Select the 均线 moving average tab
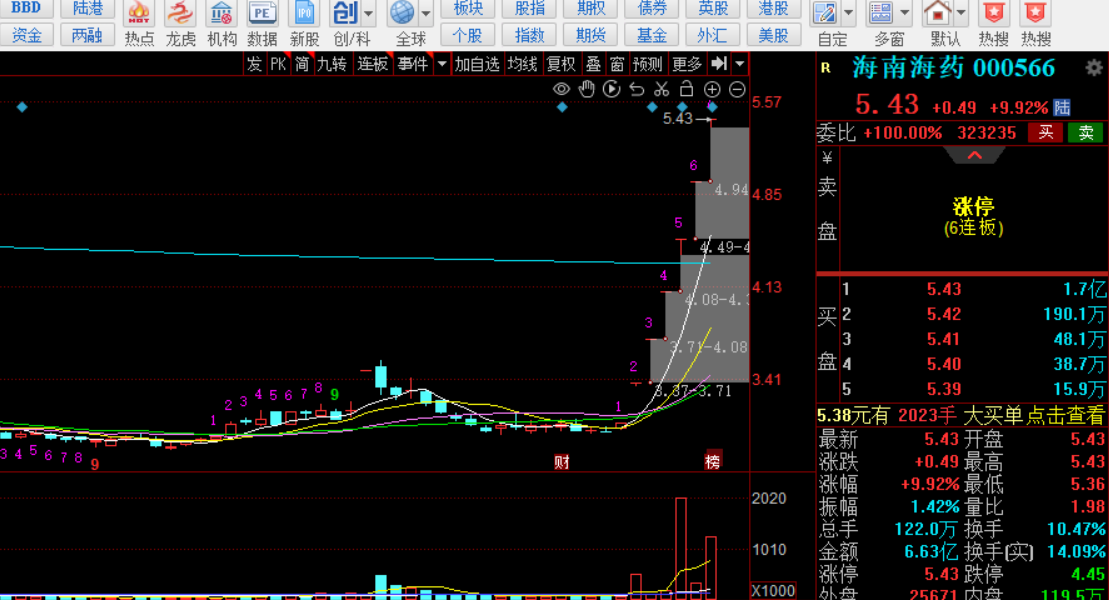 tap(522, 64)
